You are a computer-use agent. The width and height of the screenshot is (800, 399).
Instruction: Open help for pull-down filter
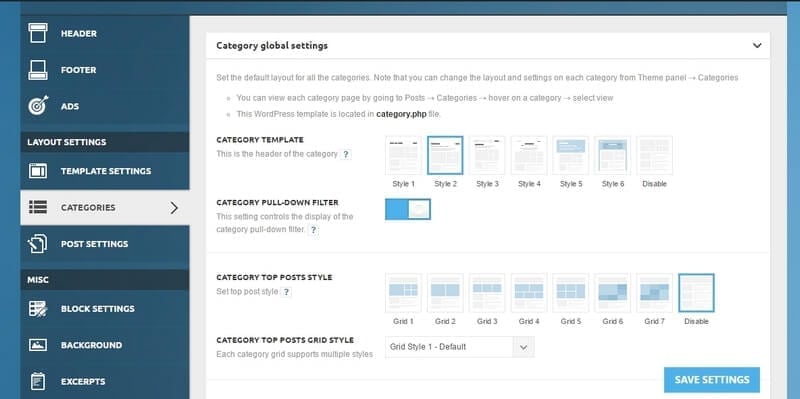coord(313,230)
